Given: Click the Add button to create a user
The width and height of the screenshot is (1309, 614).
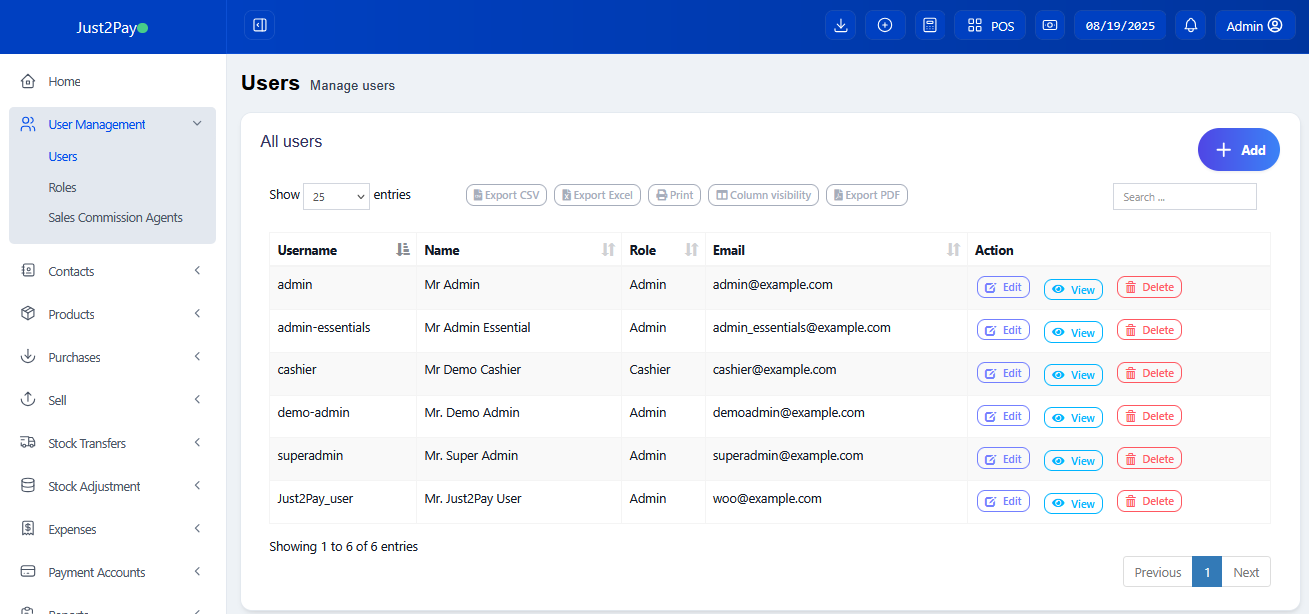Looking at the screenshot, I should (x=1238, y=149).
